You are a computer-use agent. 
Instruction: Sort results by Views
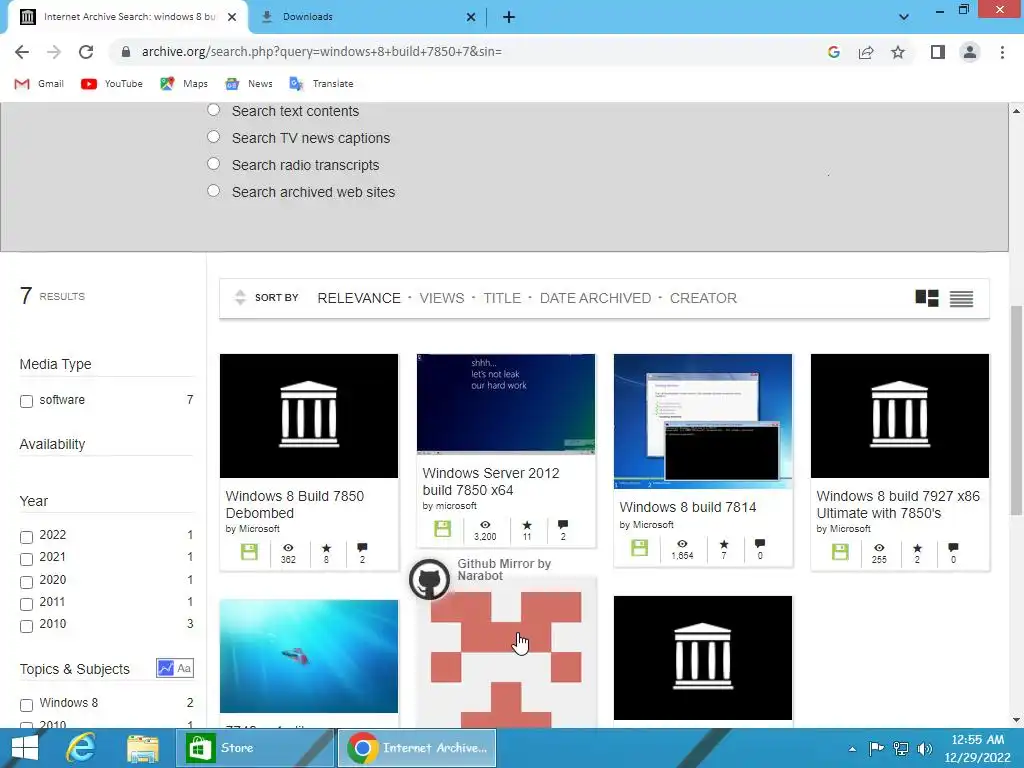(x=441, y=298)
